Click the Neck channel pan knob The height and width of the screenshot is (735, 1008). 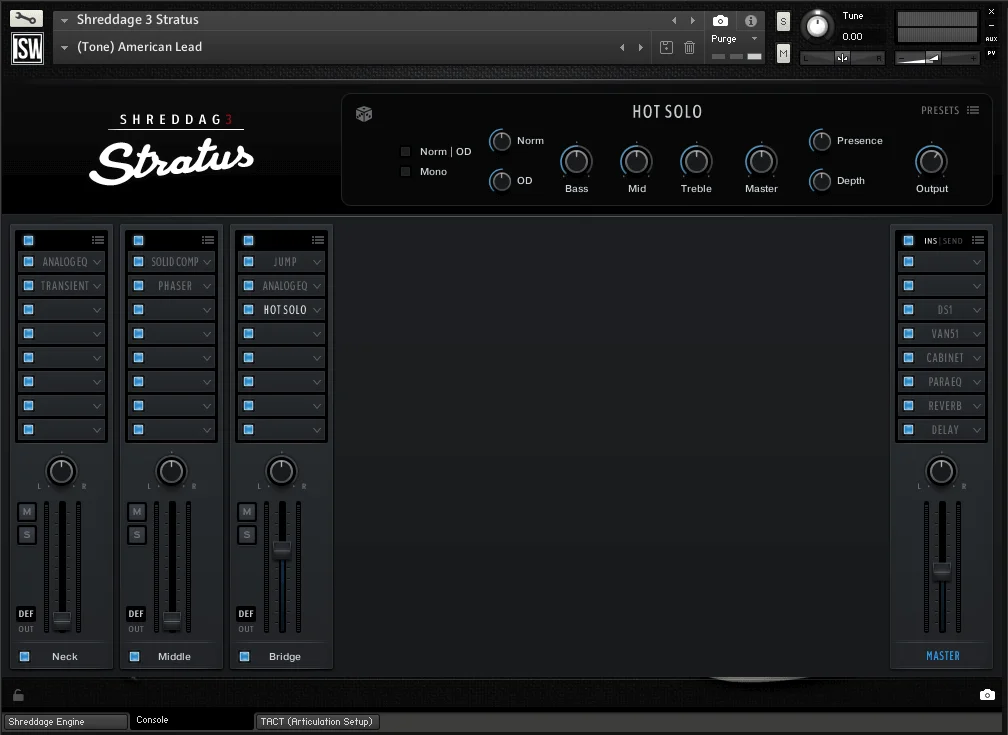coord(62,471)
